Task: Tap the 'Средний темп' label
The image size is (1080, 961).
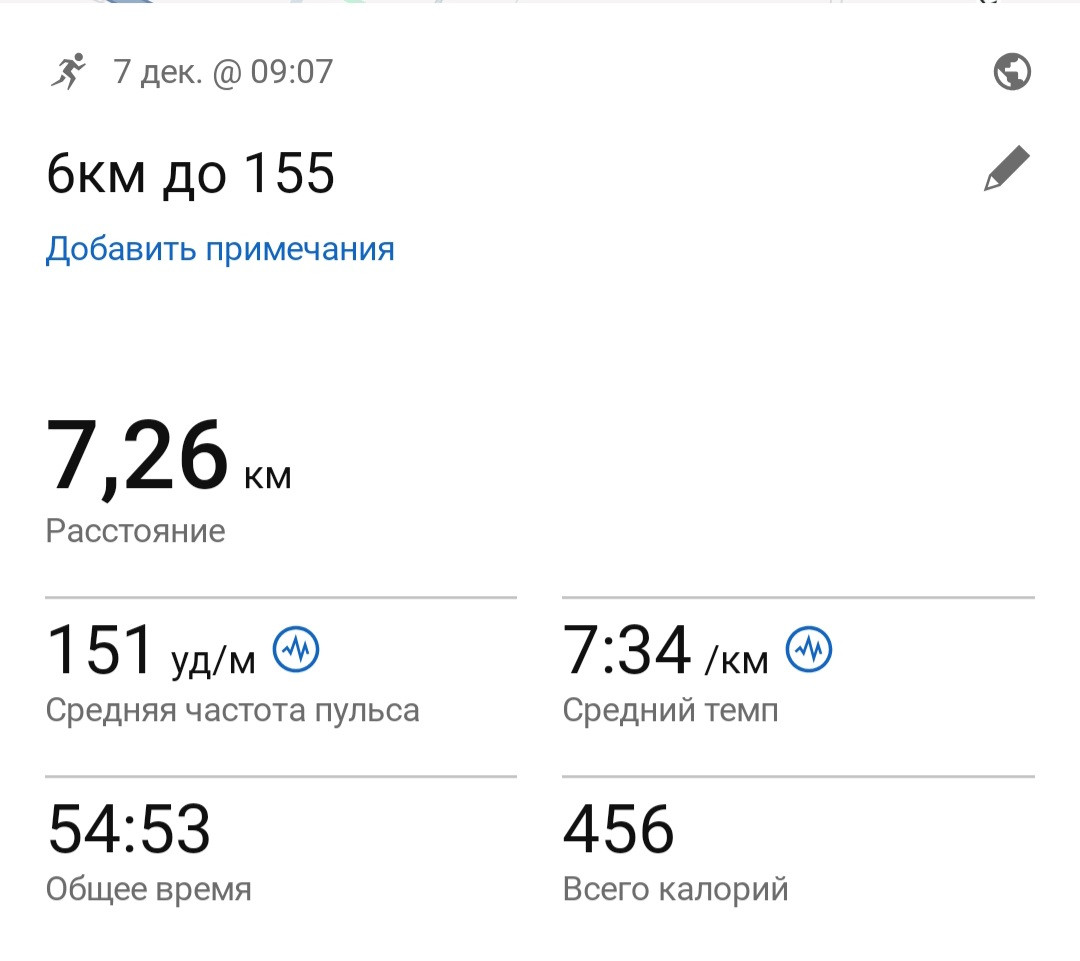Action: coord(671,710)
